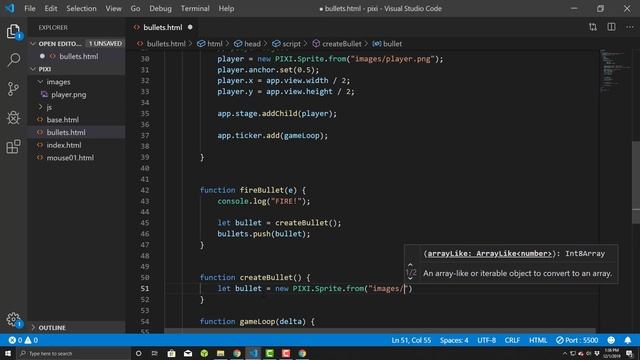Open the Search view in activity bar

(x=13, y=60)
